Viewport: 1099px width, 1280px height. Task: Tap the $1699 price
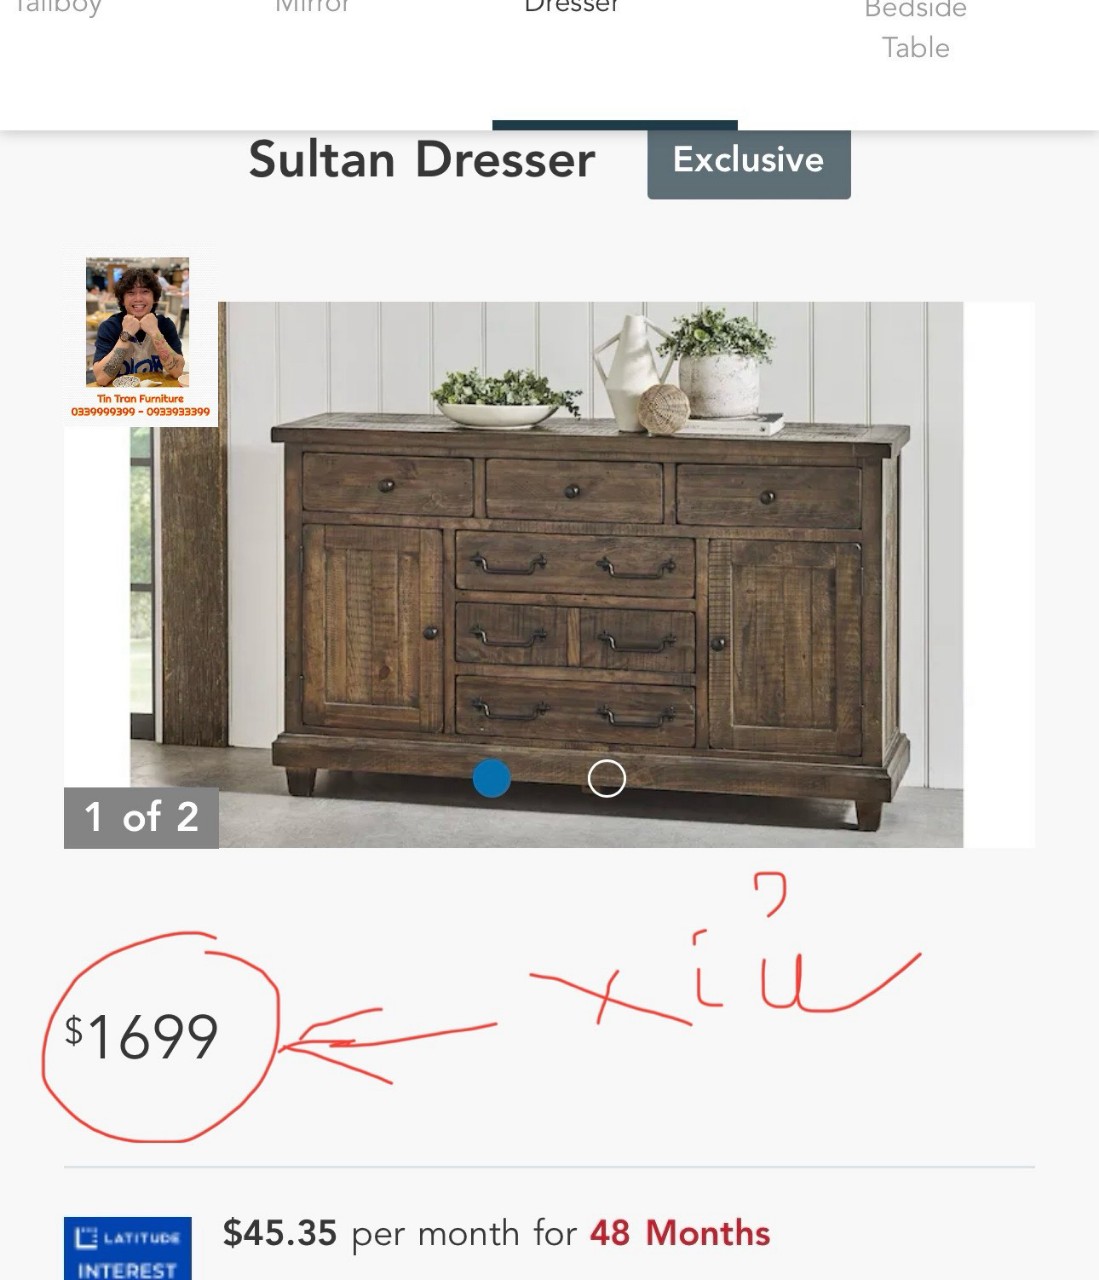[x=141, y=1036]
